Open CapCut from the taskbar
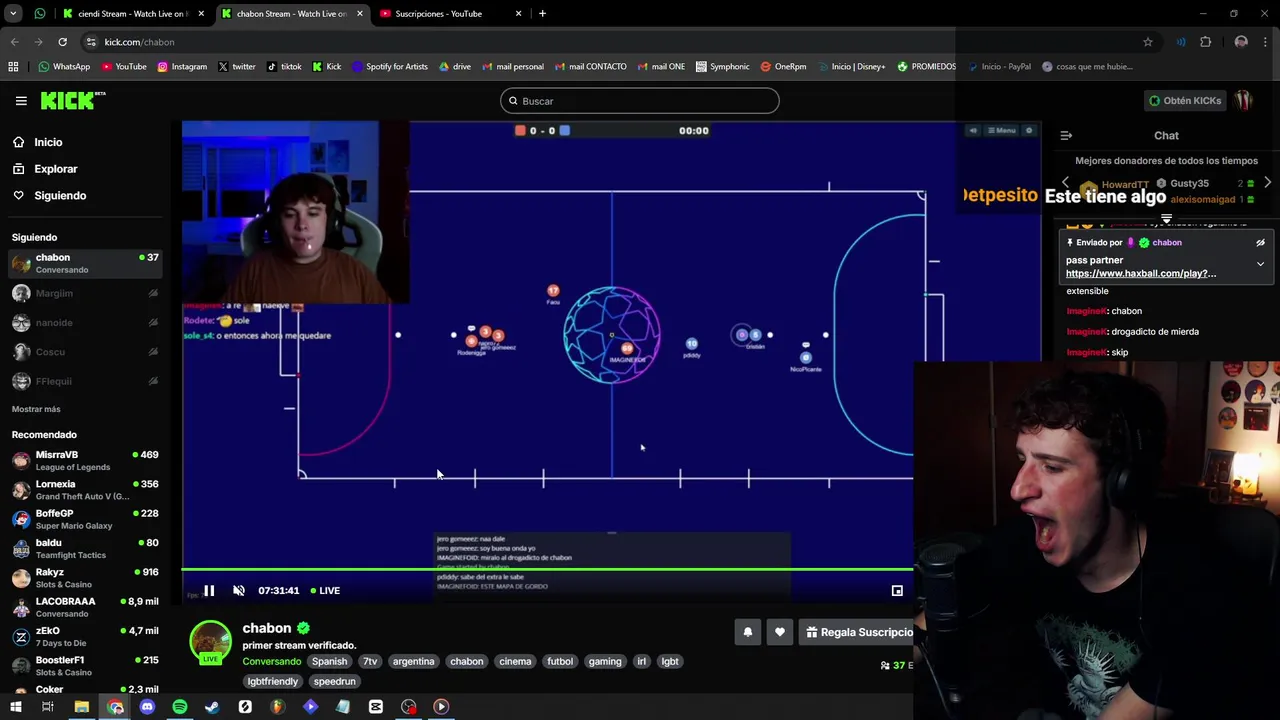 pos(376,707)
